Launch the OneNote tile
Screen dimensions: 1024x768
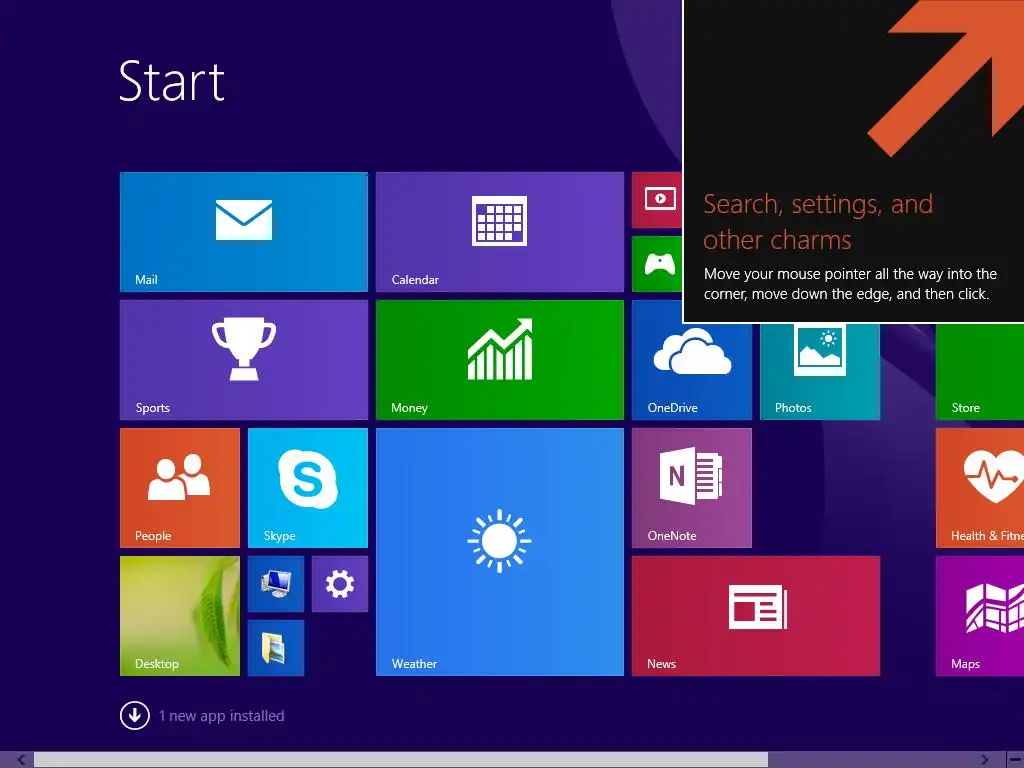(x=692, y=488)
